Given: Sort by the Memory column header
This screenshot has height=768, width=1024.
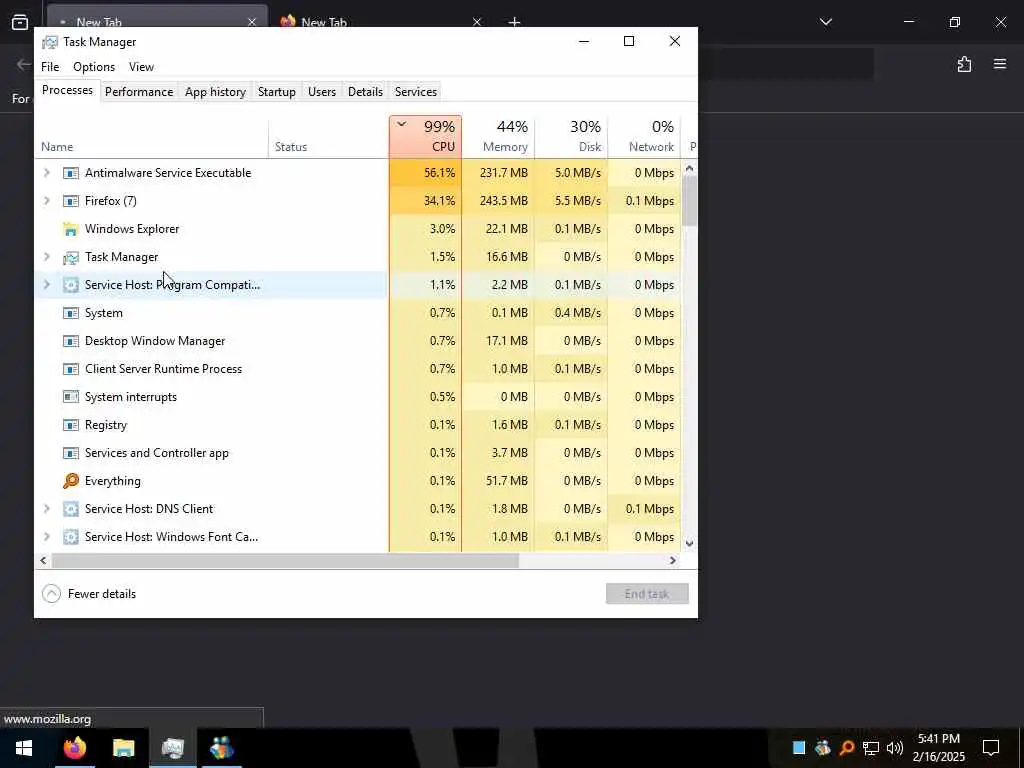Looking at the screenshot, I should 498,137.
